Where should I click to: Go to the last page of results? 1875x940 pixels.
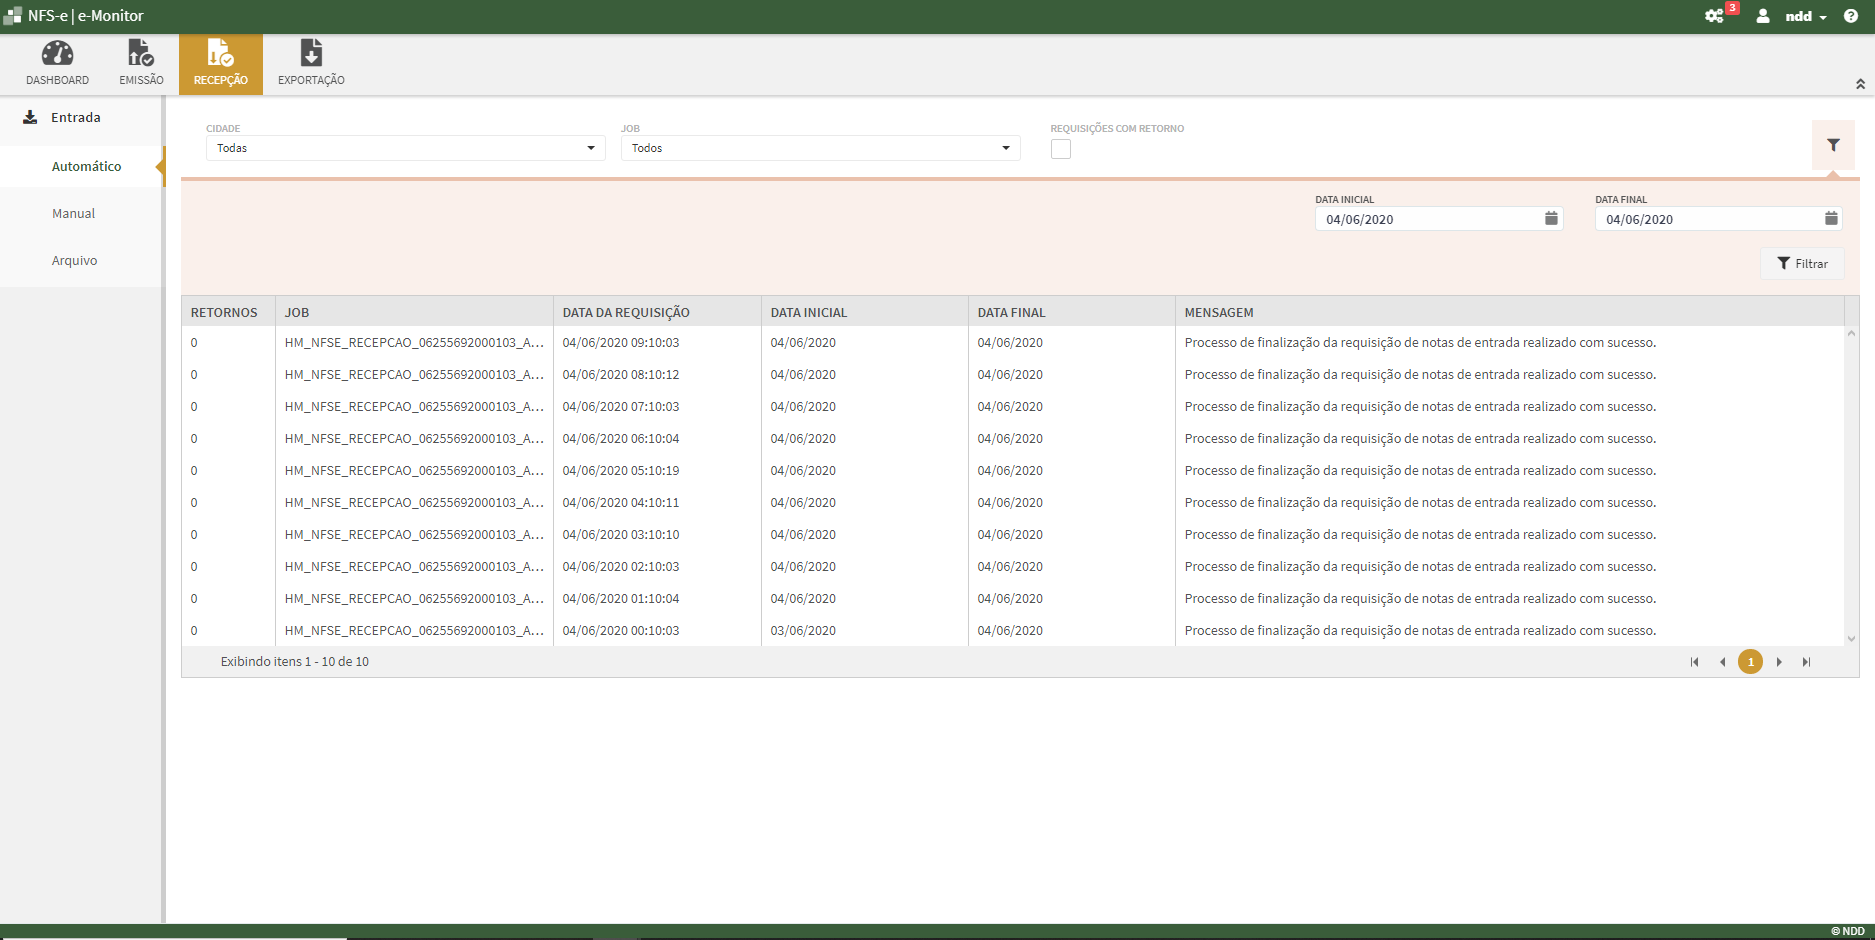[1806, 662]
